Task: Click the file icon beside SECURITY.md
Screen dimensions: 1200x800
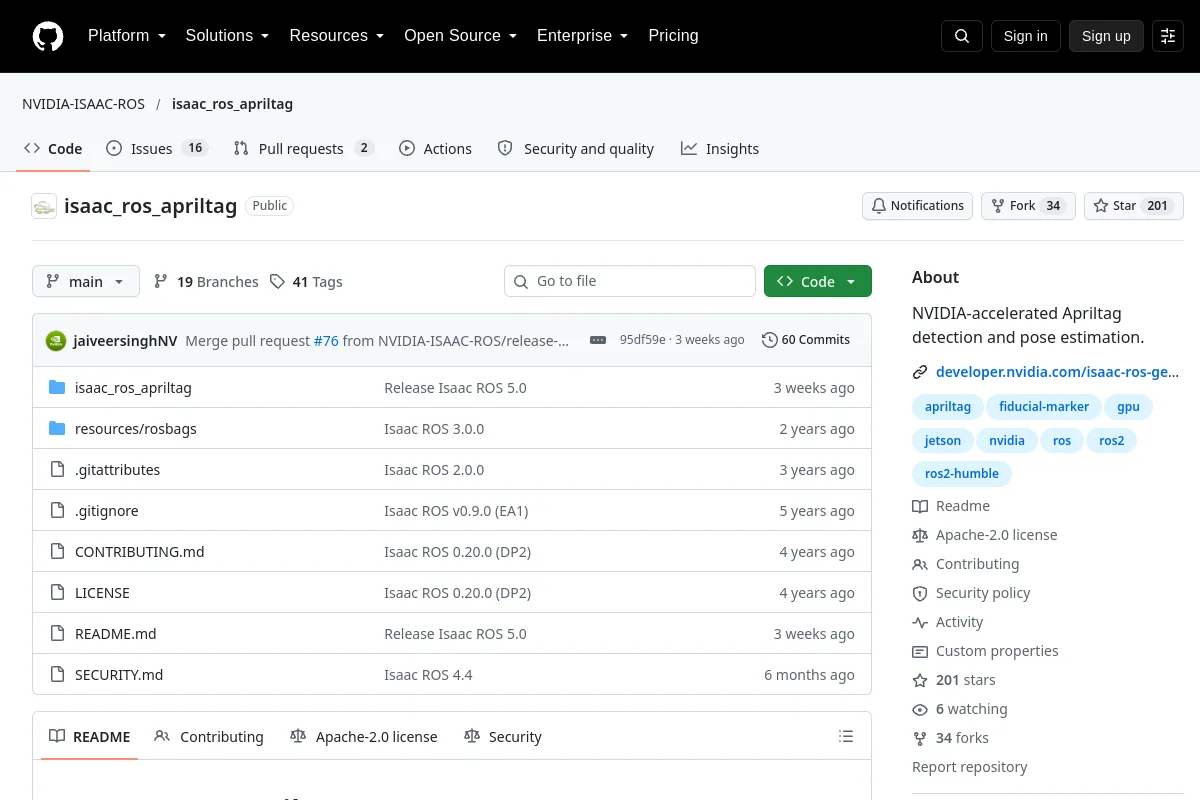Action: tap(57, 675)
